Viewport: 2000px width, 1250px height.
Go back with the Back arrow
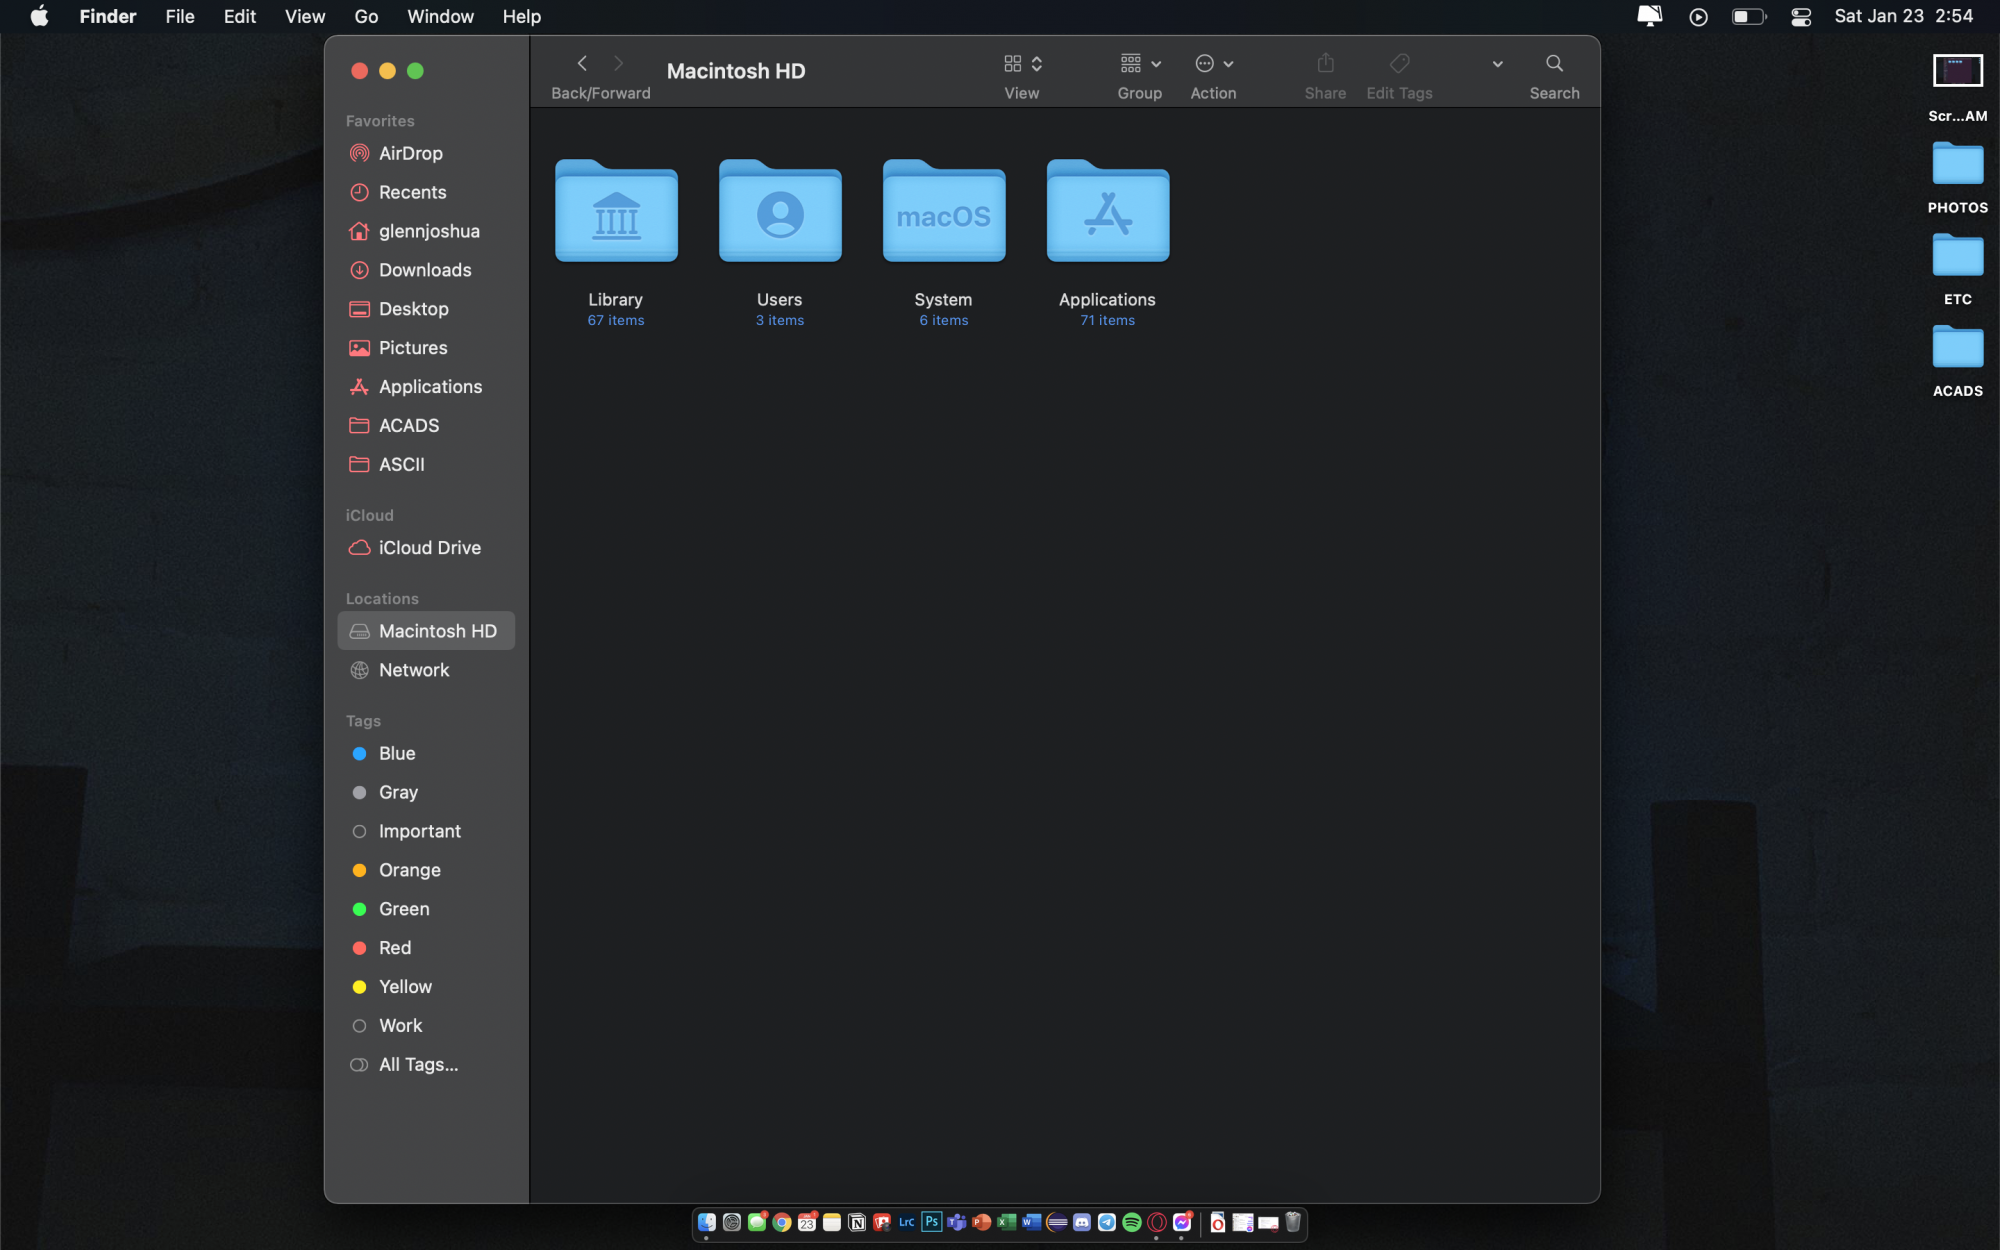click(x=582, y=64)
